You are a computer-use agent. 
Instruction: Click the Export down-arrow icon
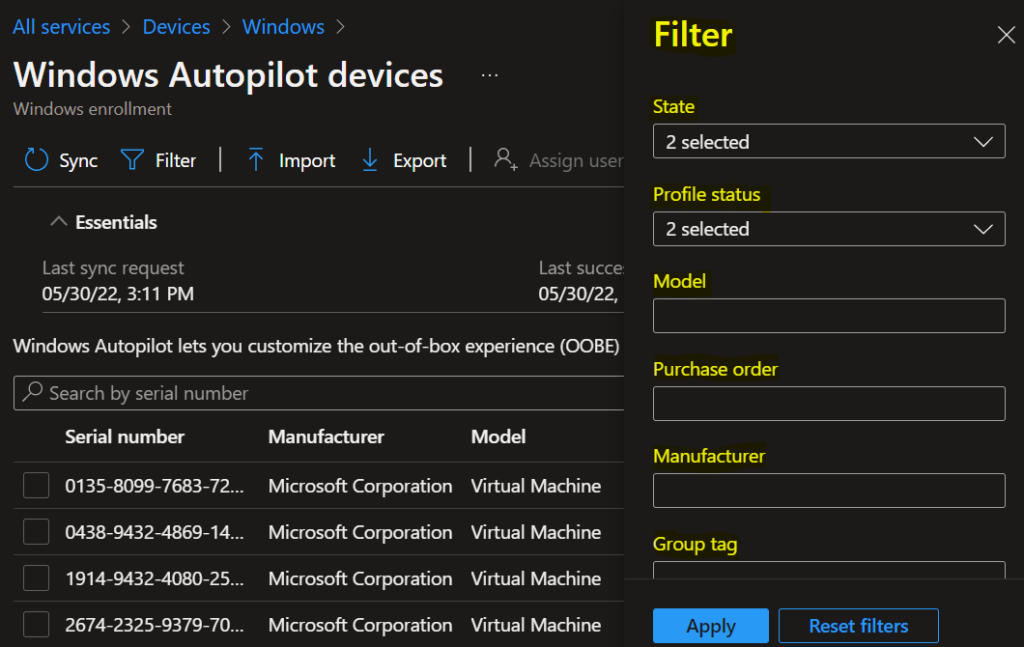(370, 160)
